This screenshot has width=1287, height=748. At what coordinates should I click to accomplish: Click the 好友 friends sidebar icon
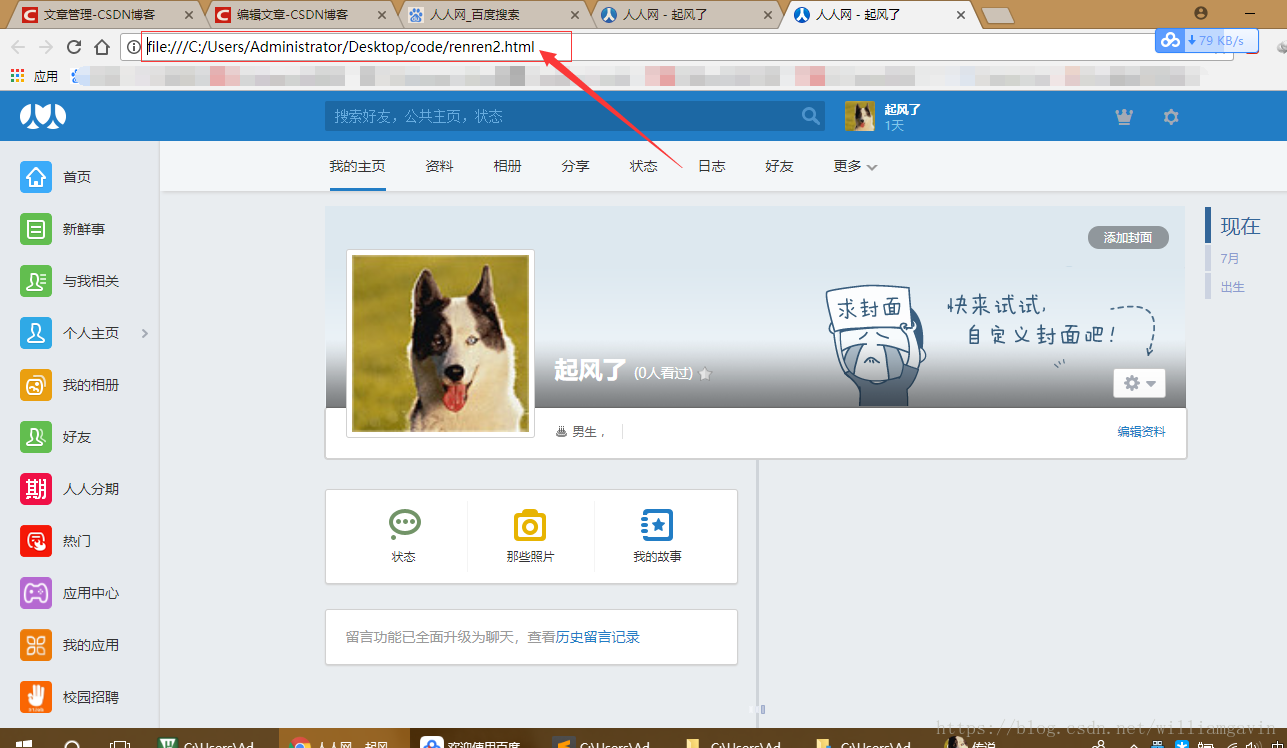click(36, 437)
